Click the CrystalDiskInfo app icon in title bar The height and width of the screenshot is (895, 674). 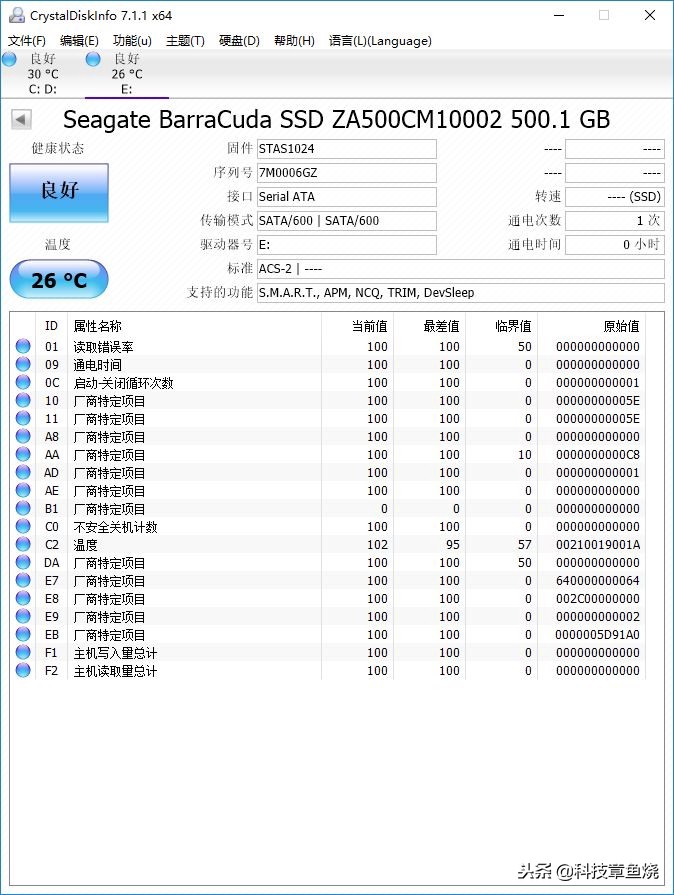[x=17, y=15]
